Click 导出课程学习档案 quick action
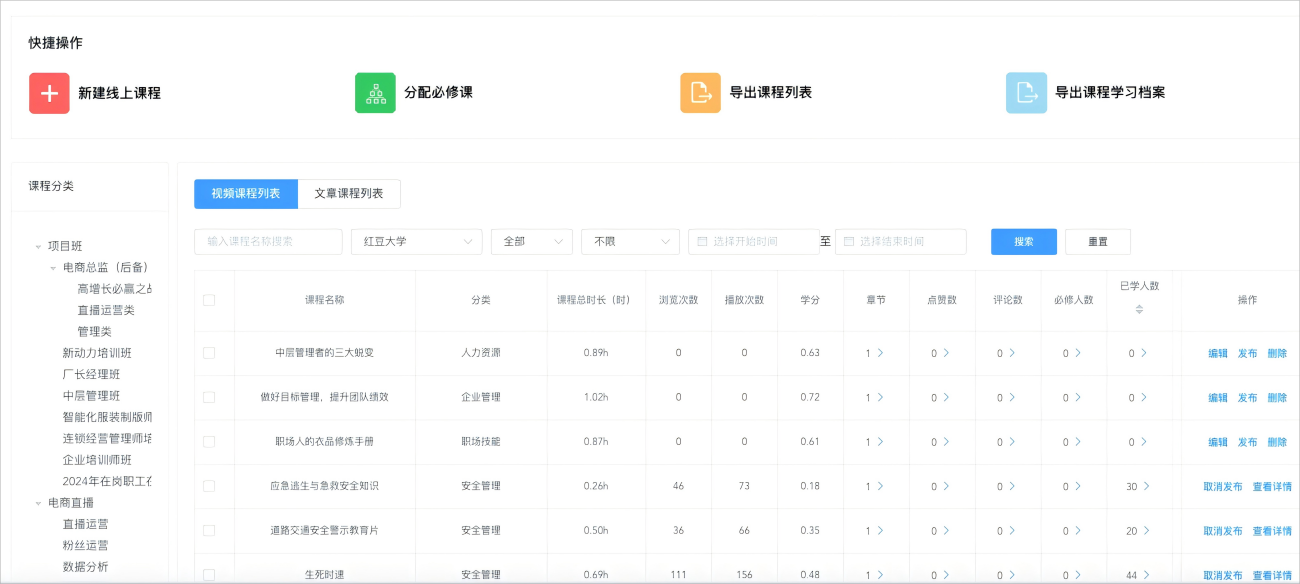The image size is (1300, 584). (x=1110, y=93)
